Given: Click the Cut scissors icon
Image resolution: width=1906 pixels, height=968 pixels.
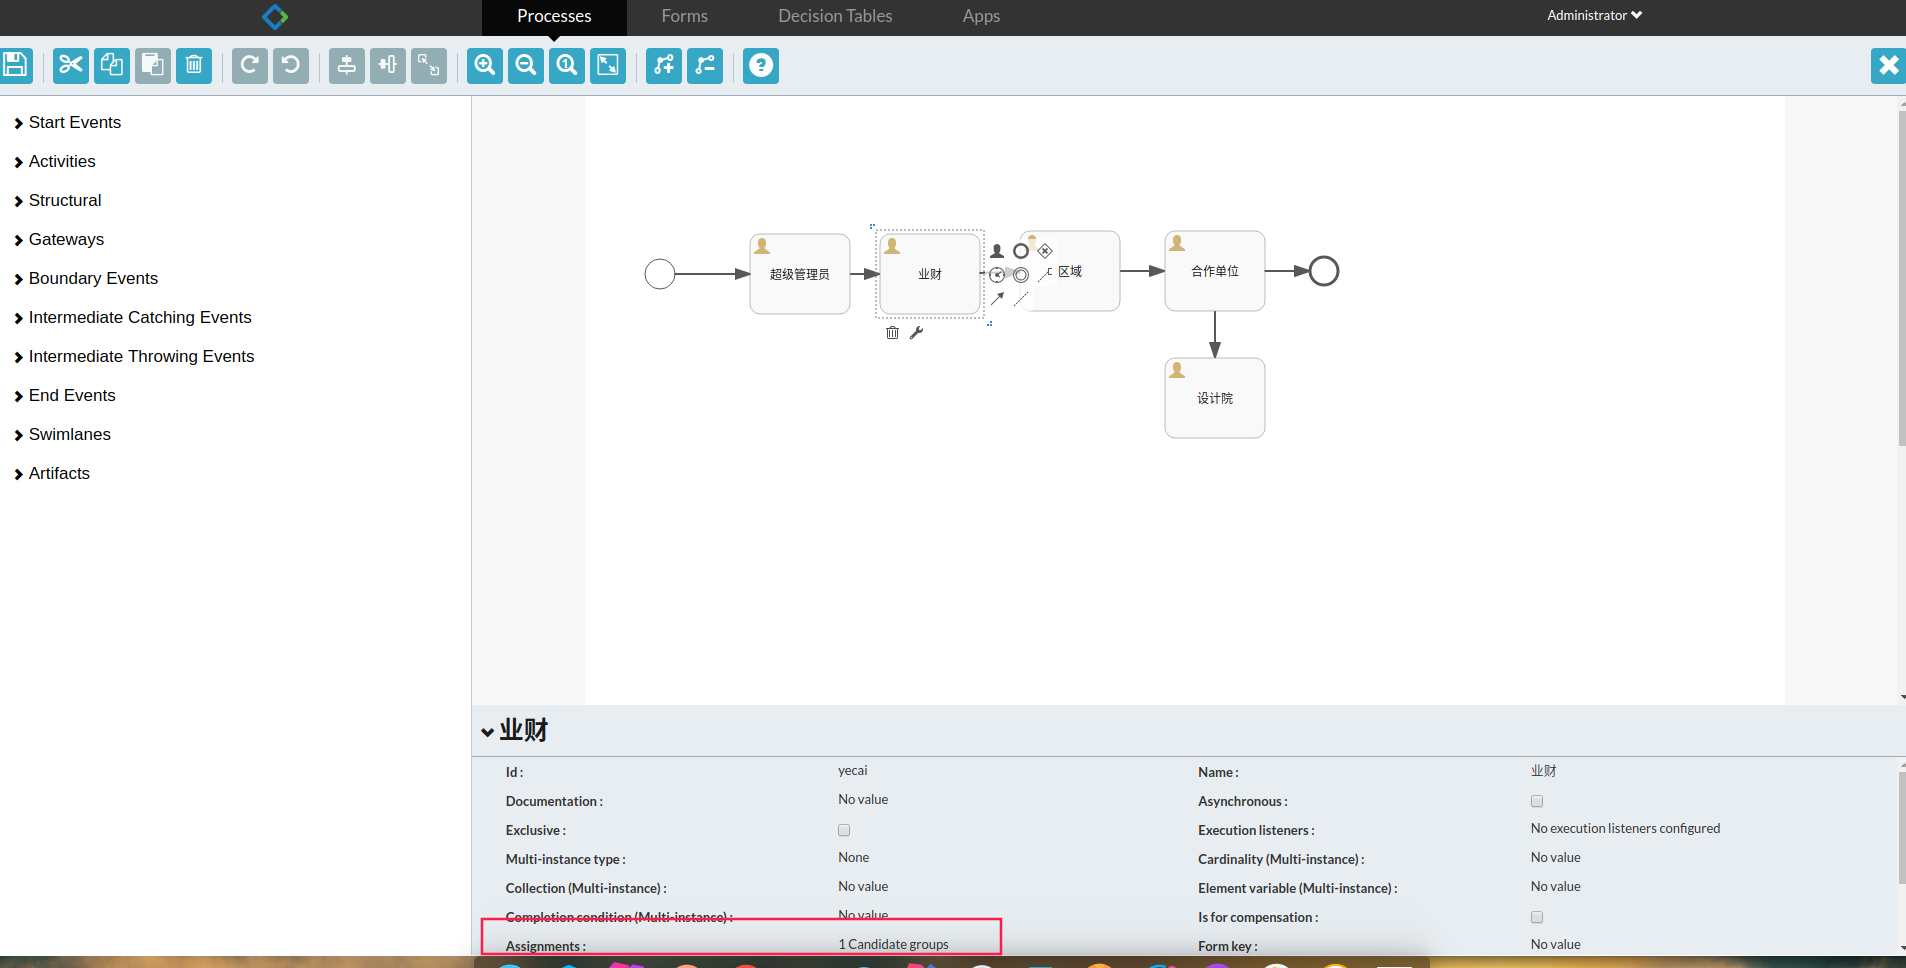Looking at the screenshot, I should (70, 66).
